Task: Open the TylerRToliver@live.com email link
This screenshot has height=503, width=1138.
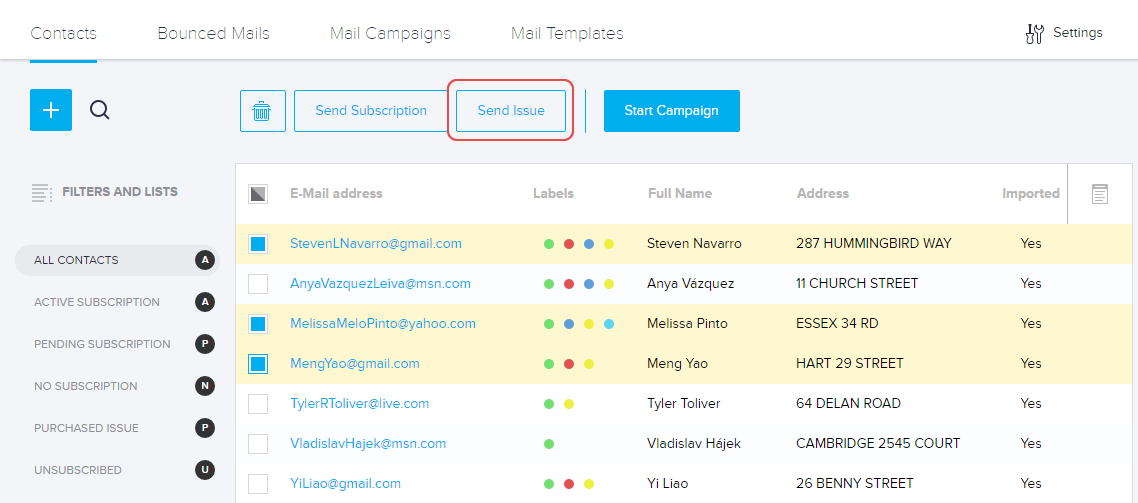Action: [x=359, y=404]
